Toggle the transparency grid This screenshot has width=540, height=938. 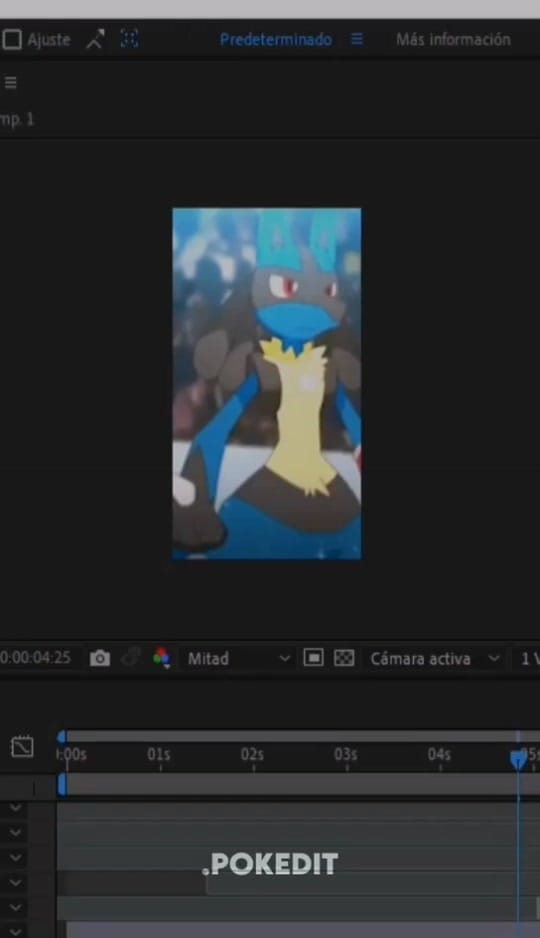[344, 658]
